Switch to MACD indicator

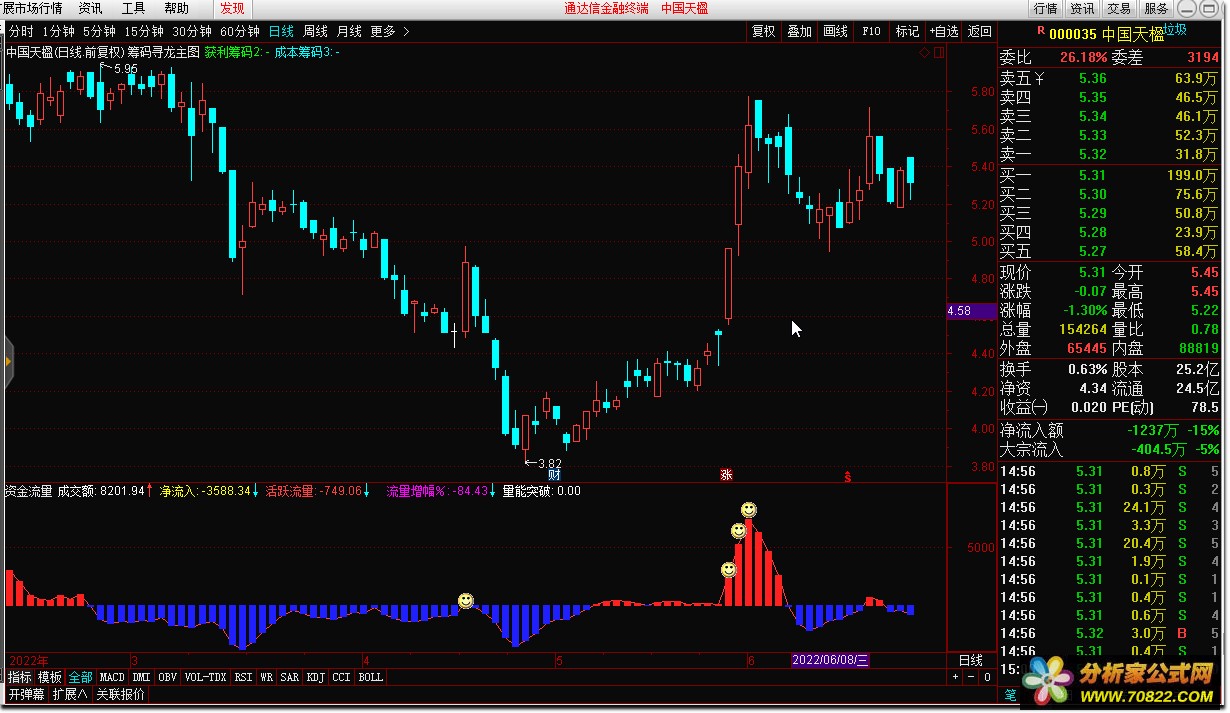pos(112,677)
